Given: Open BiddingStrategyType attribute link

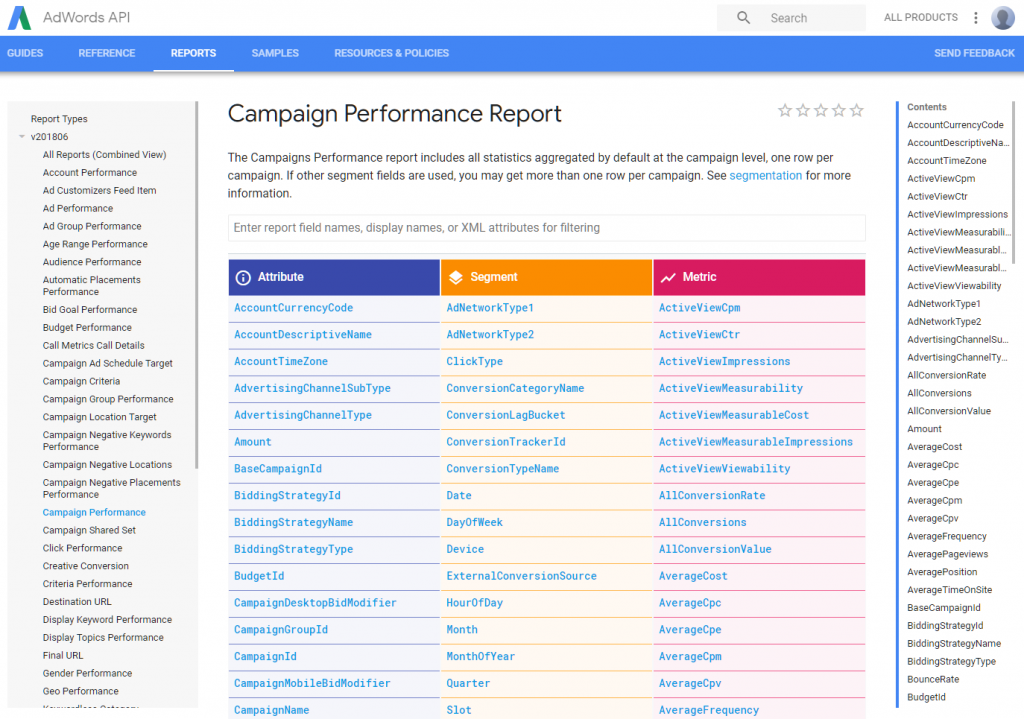Looking at the screenshot, I should [293, 549].
